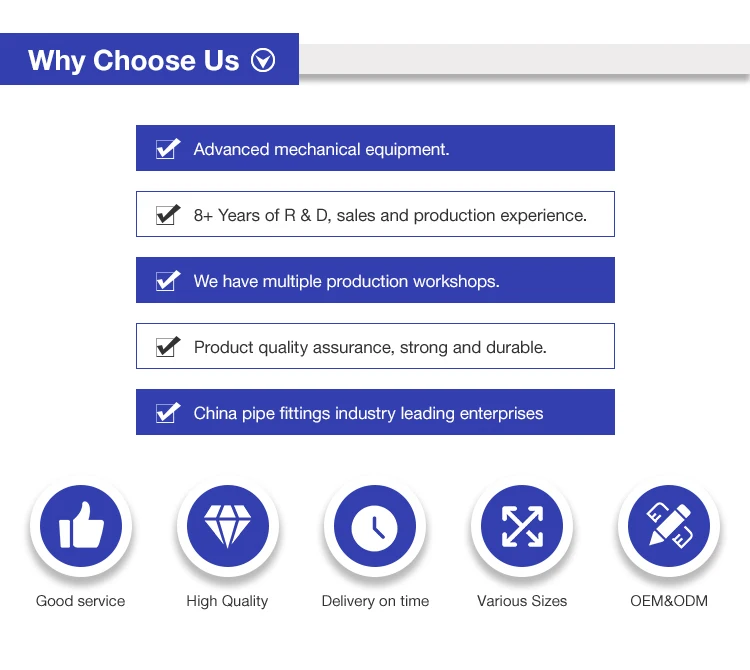Click the Advanced mechanical equipment text

[x=321, y=149]
